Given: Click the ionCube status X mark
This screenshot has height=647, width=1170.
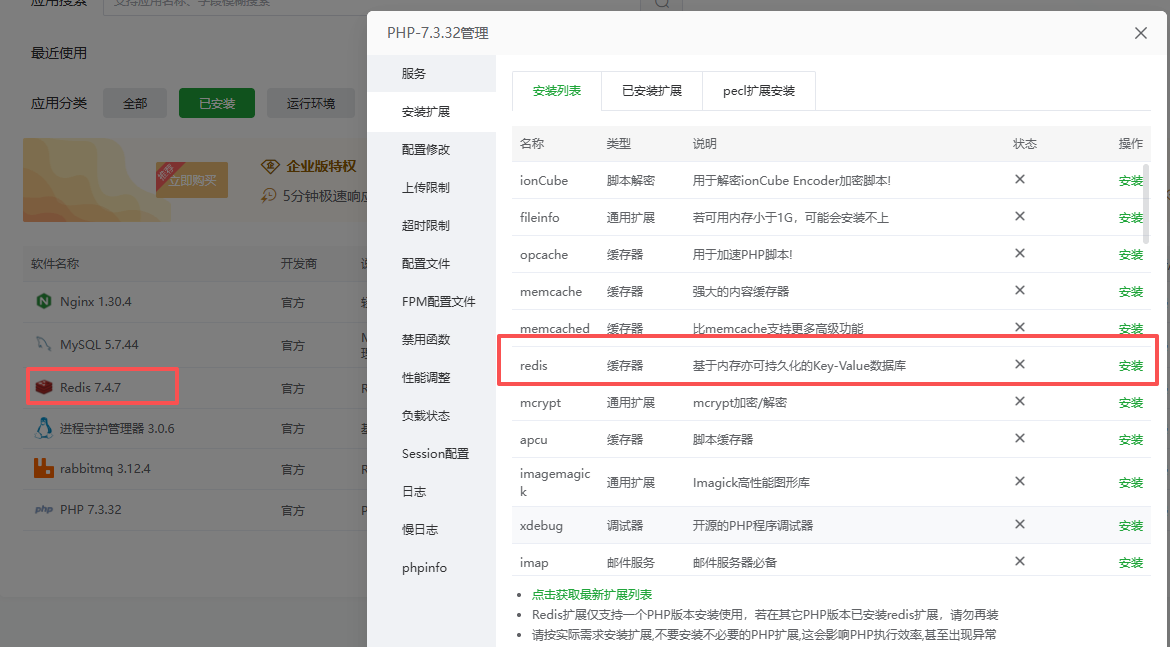Looking at the screenshot, I should 1019,179.
